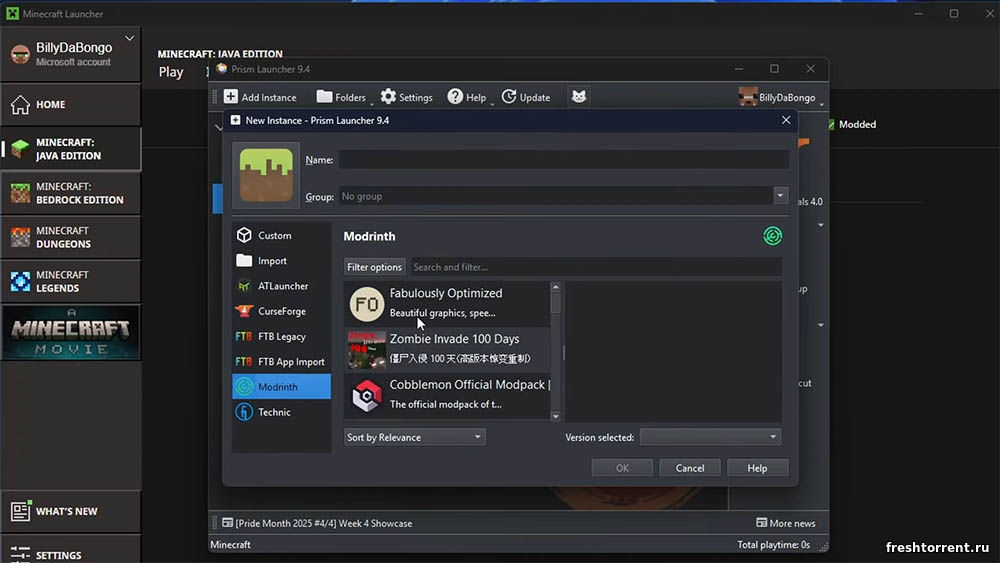The width and height of the screenshot is (1000, 563).
Task: Open Minecraft: Bedrock Edition tab
Action: coord(70,193)
